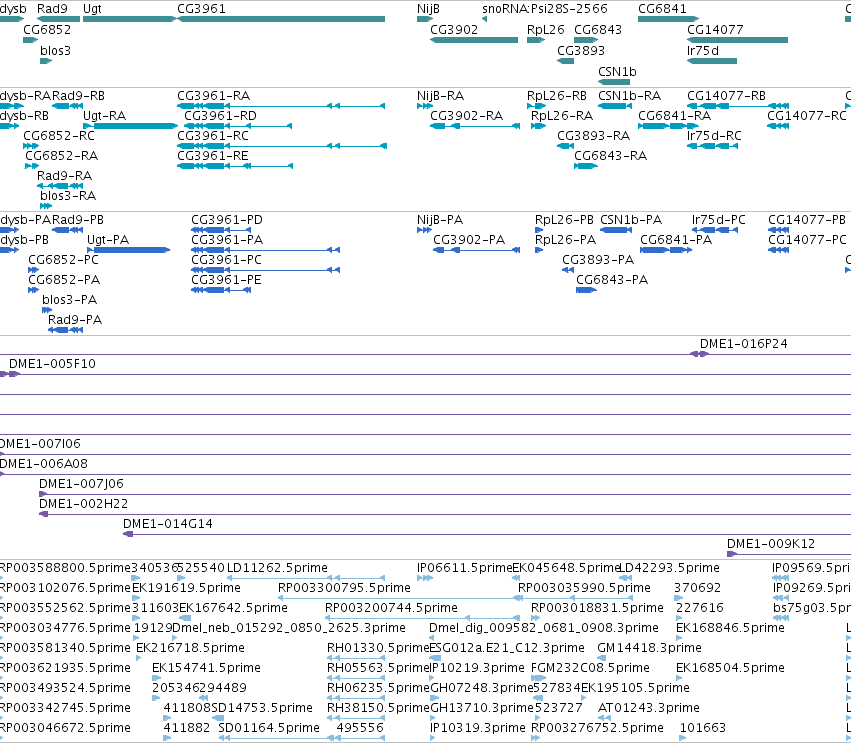Select the DME1-005F10 clone label
The image size is (851, 743).
(52, 364)
